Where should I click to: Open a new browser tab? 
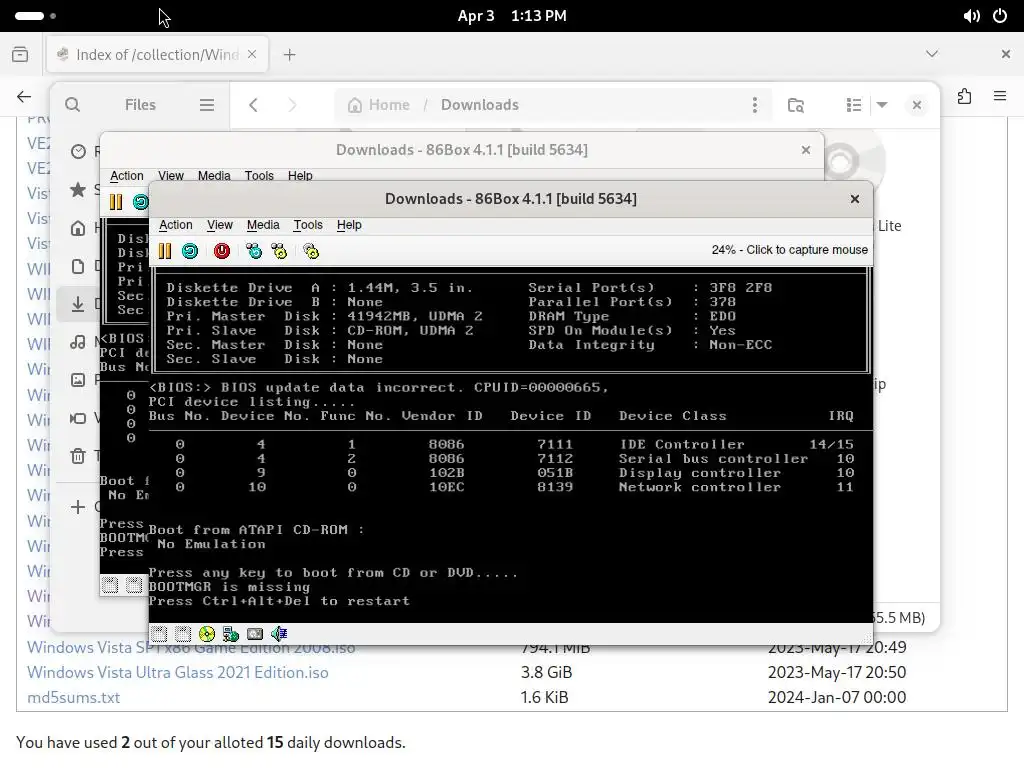289,55
